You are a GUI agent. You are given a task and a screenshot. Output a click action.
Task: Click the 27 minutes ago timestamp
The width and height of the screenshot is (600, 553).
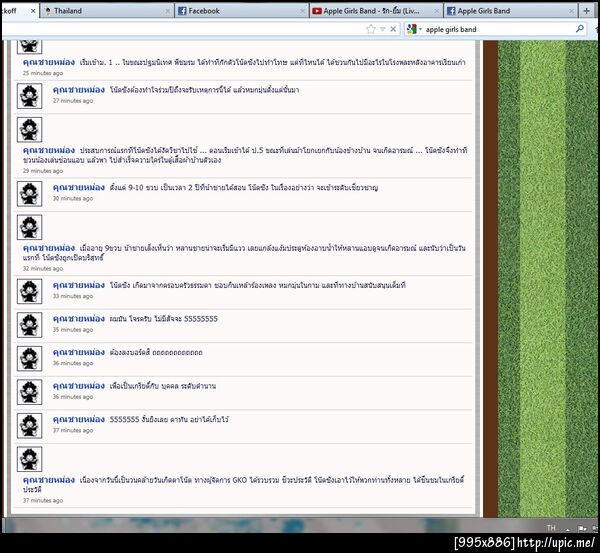pos(73,101)
